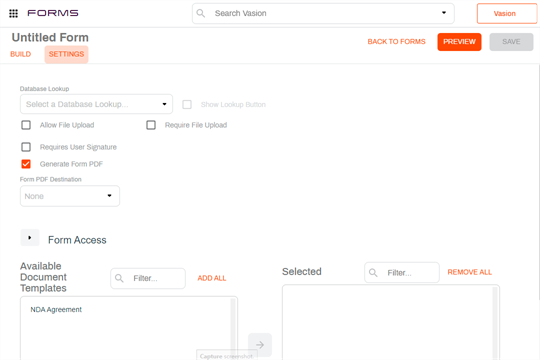Switch to the SETTINGS tab
Viewport: 540px width, 360px height.
[x=66, y=54]
